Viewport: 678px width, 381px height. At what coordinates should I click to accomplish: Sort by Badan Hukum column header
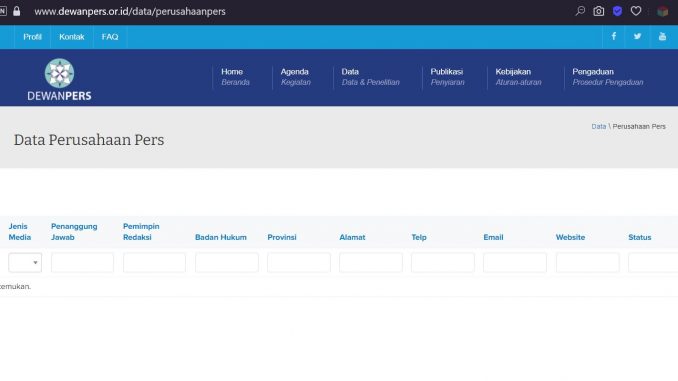coord(221,237)
